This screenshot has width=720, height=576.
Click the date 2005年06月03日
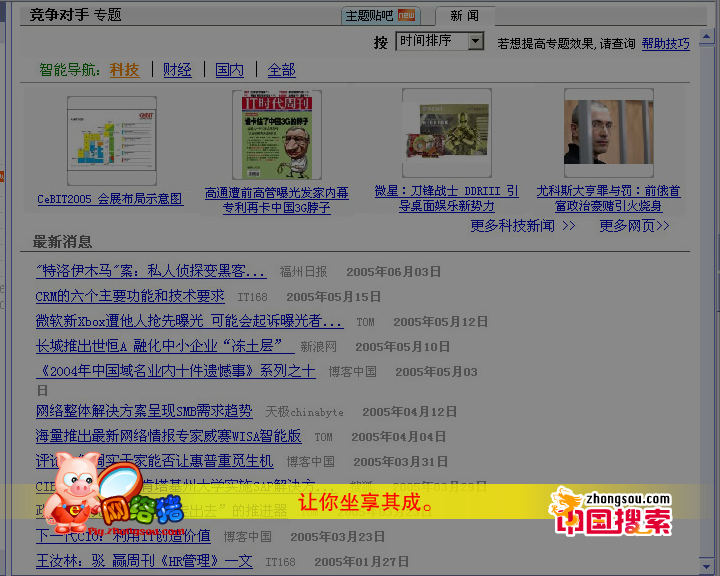tap(394, 272)
